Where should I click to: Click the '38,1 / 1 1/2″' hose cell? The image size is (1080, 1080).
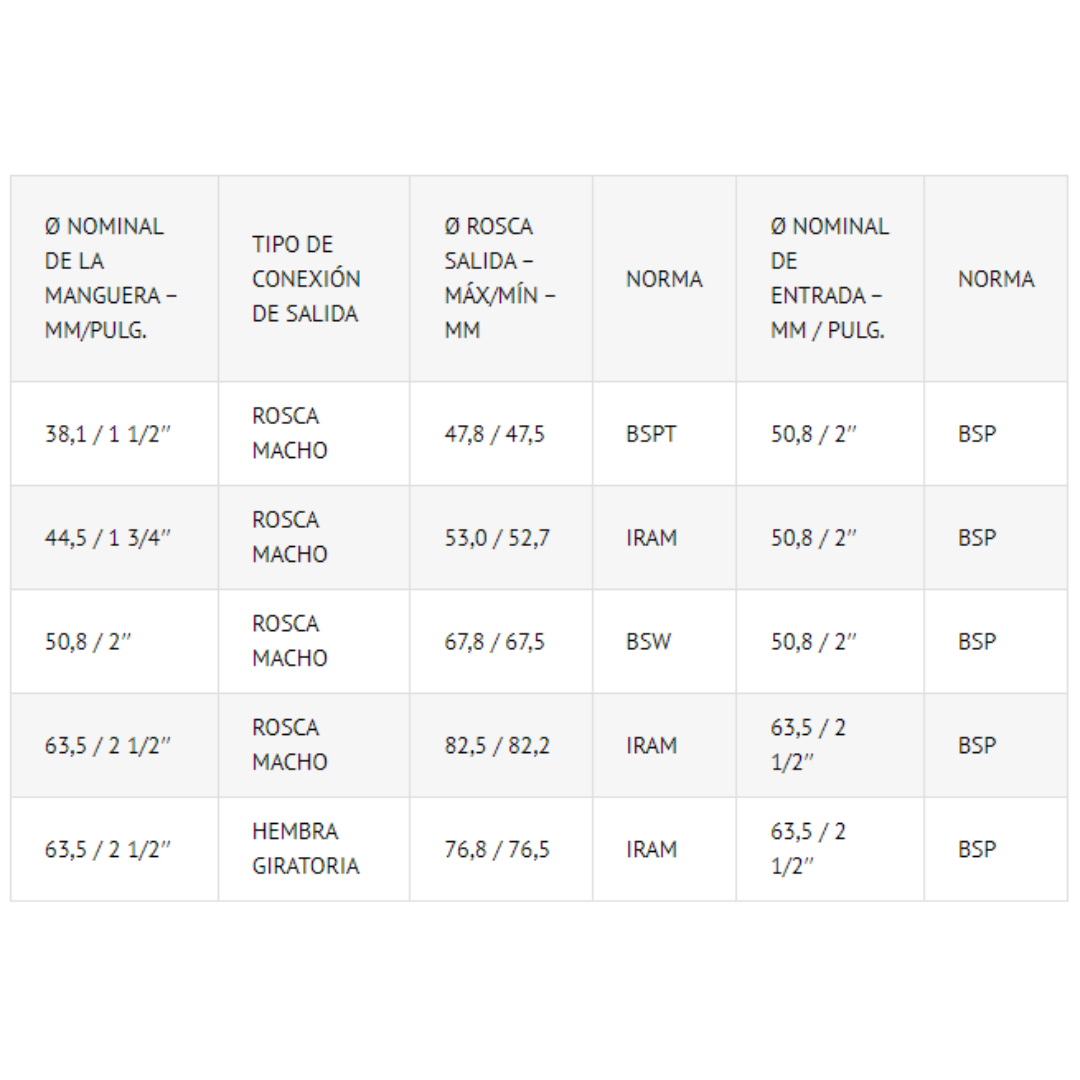(114, 434)
